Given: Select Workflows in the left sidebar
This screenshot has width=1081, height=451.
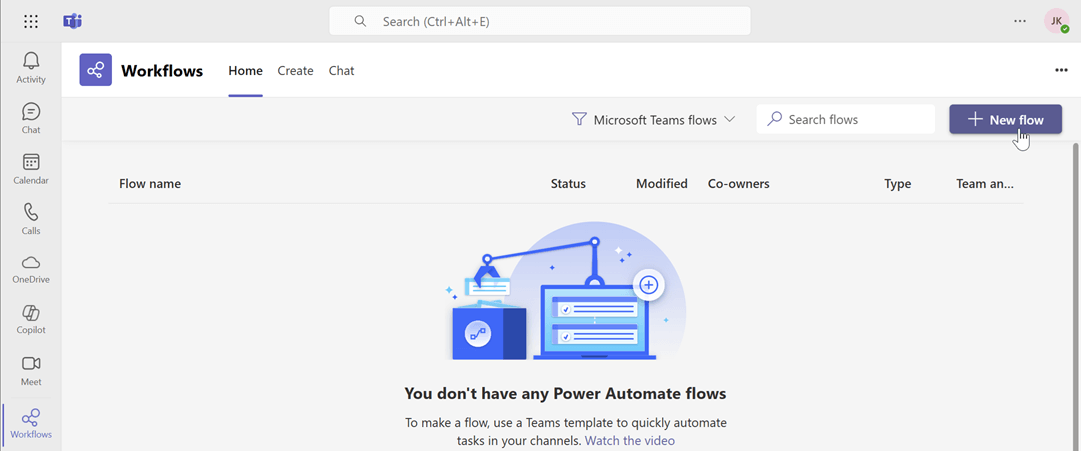Looking at the screenshot, I should click(x=31, y=423).
